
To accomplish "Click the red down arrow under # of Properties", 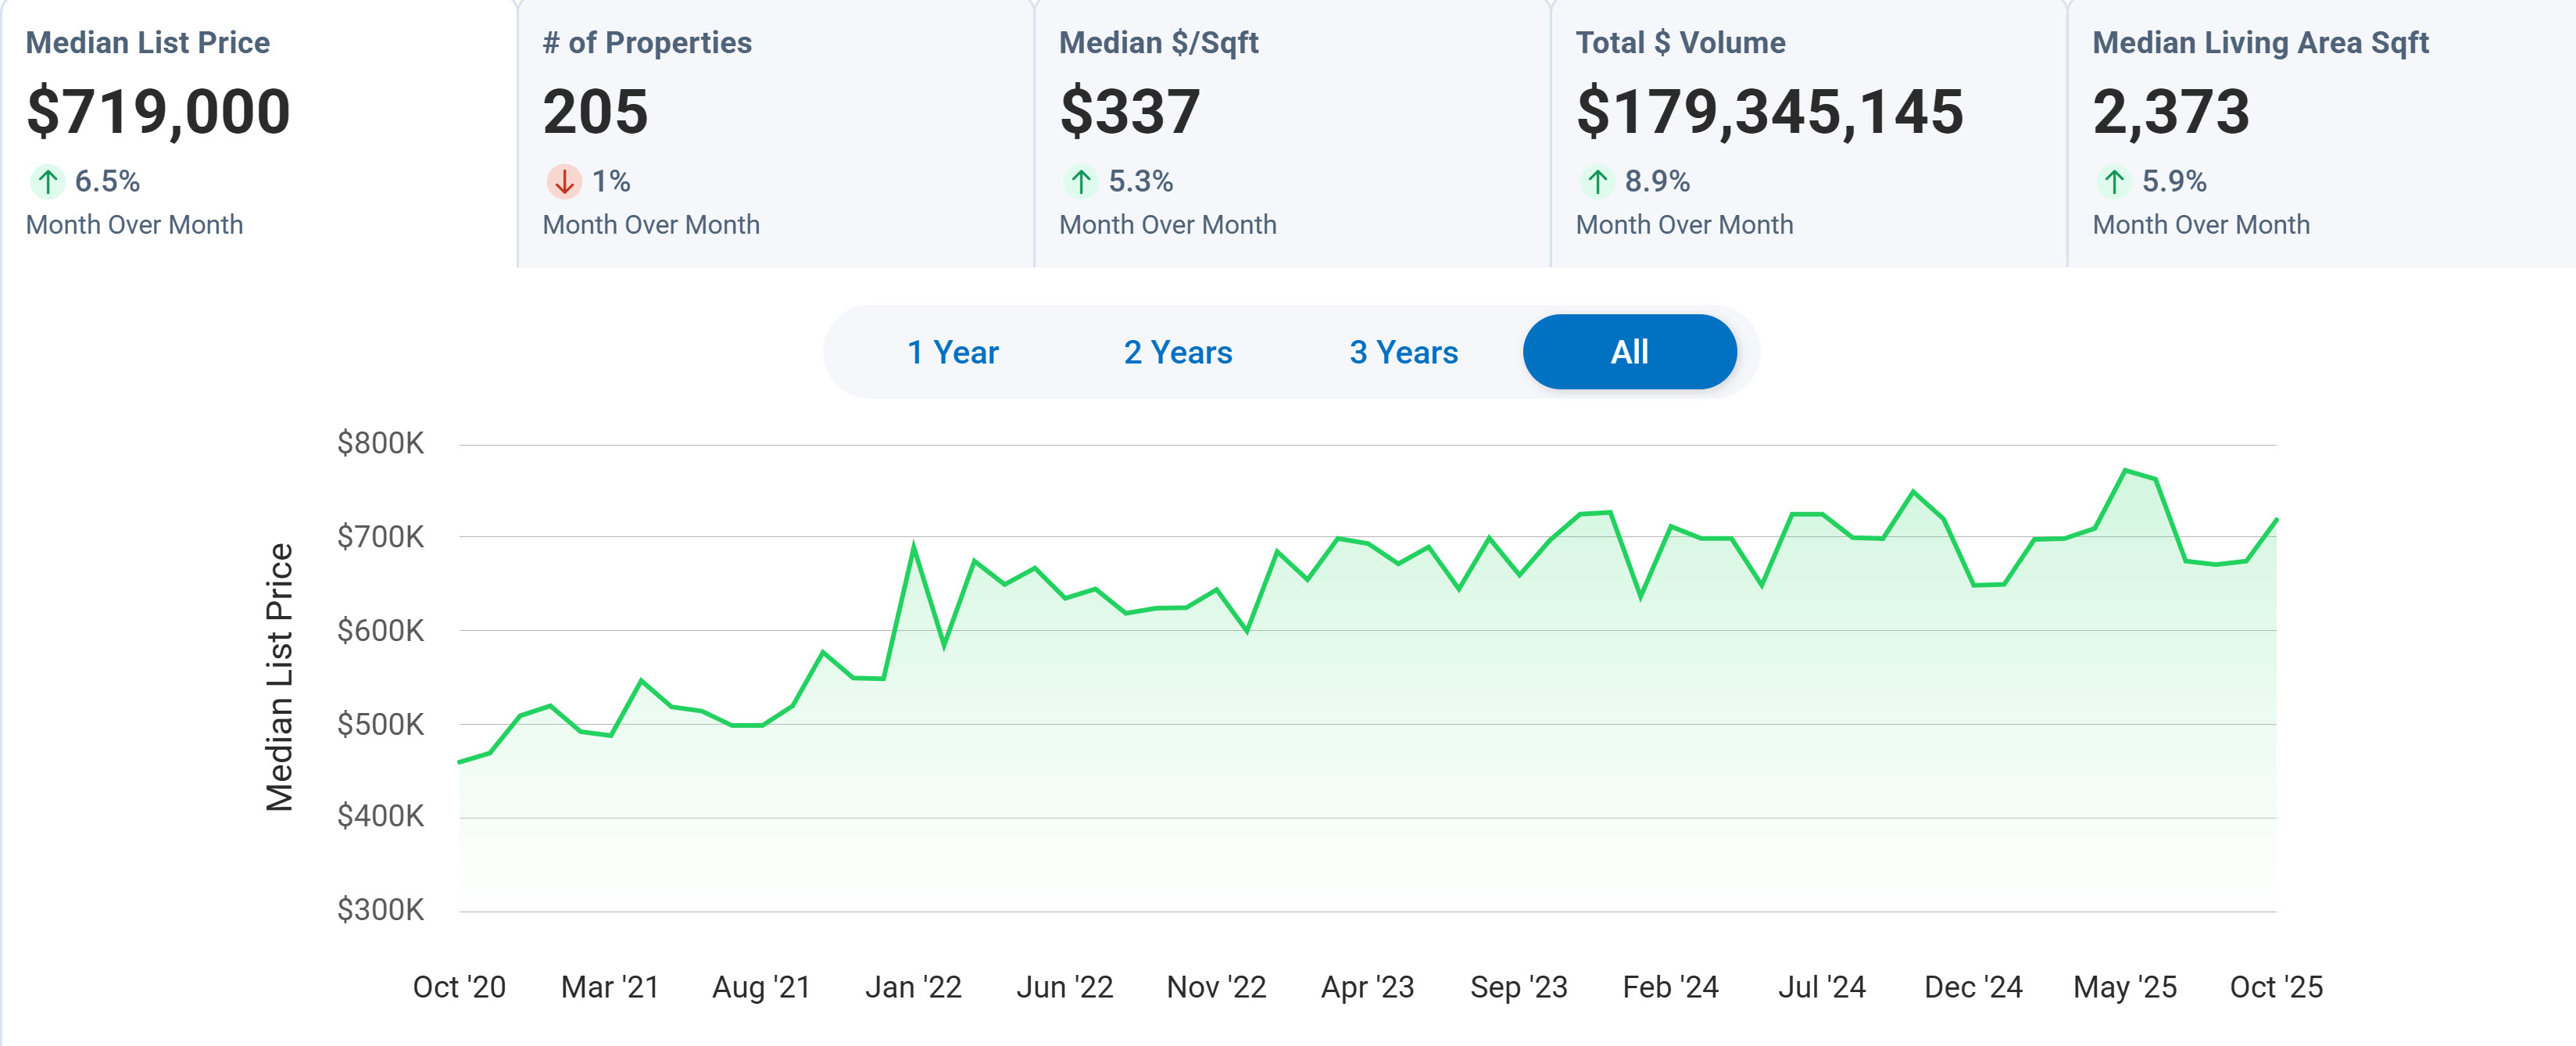I will [564, 182].
